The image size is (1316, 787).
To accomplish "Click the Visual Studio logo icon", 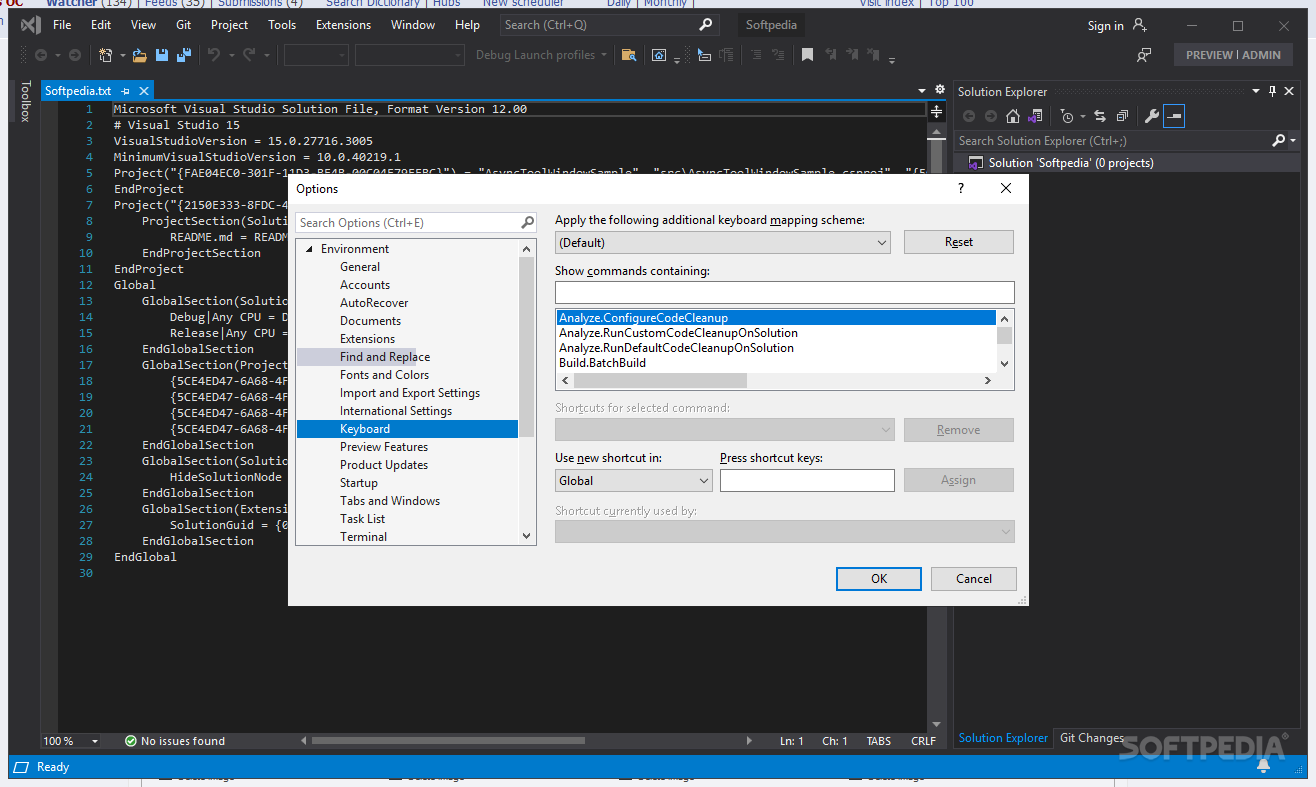I will point(31,25).
